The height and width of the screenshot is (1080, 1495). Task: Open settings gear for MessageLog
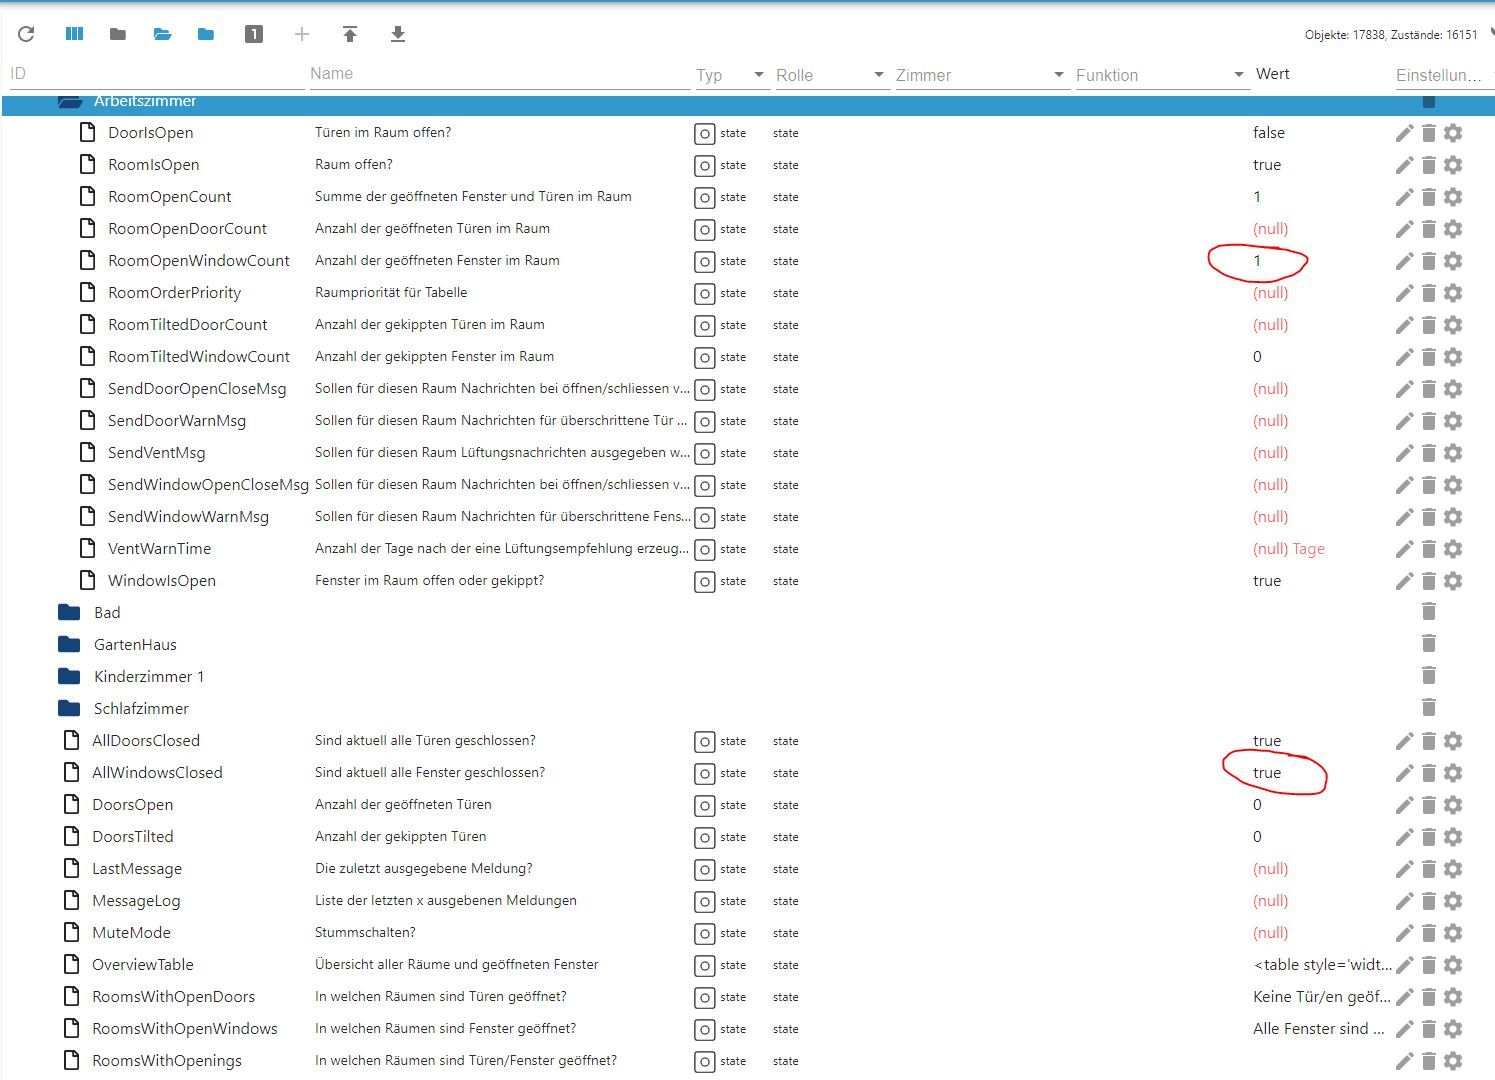coord(1454,901)
